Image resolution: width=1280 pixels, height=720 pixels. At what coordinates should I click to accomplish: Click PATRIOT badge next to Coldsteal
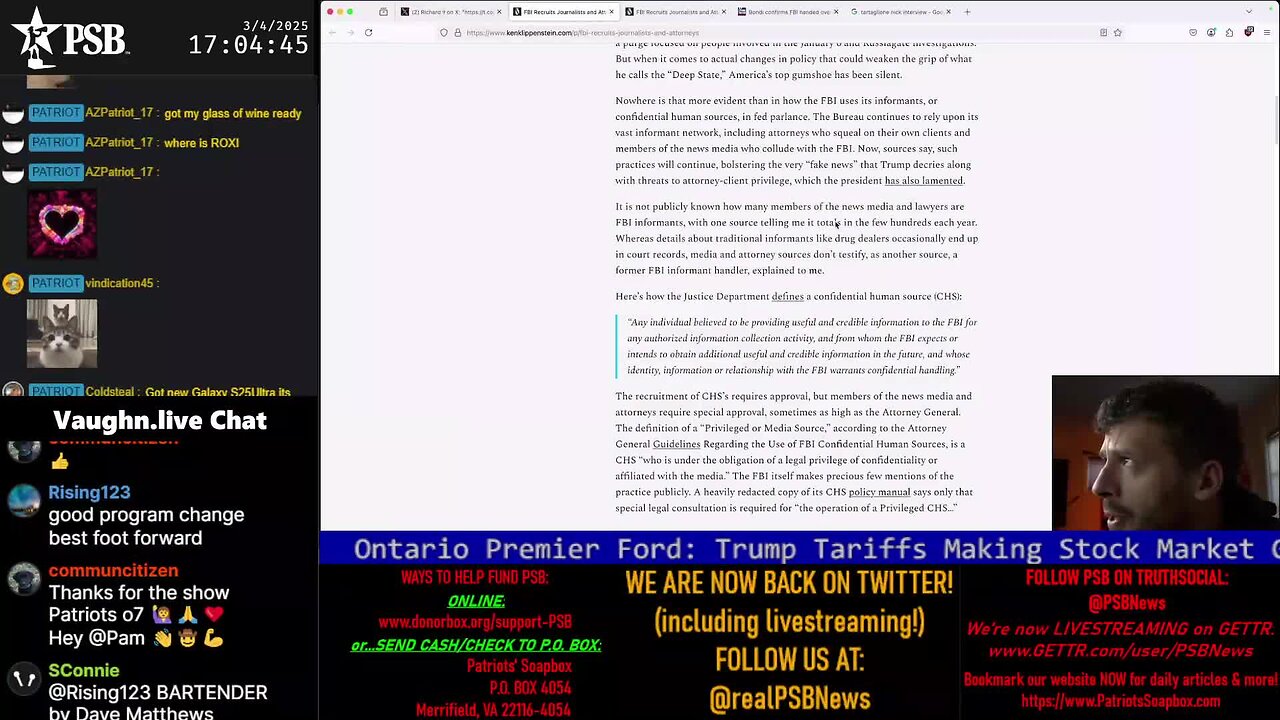click(55, 393)
